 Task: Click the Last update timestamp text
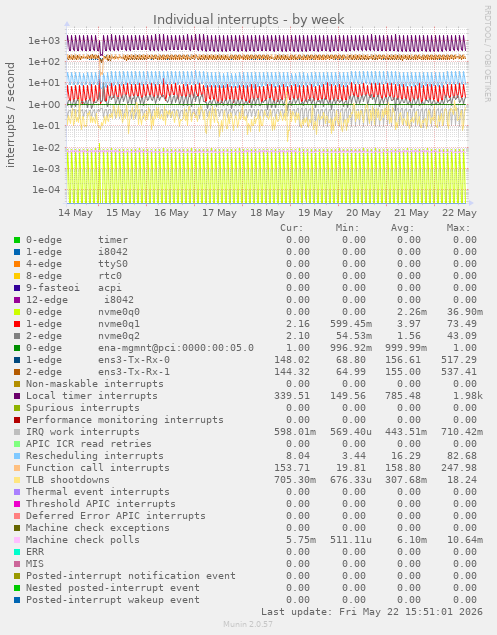click(x=372, y=612)
